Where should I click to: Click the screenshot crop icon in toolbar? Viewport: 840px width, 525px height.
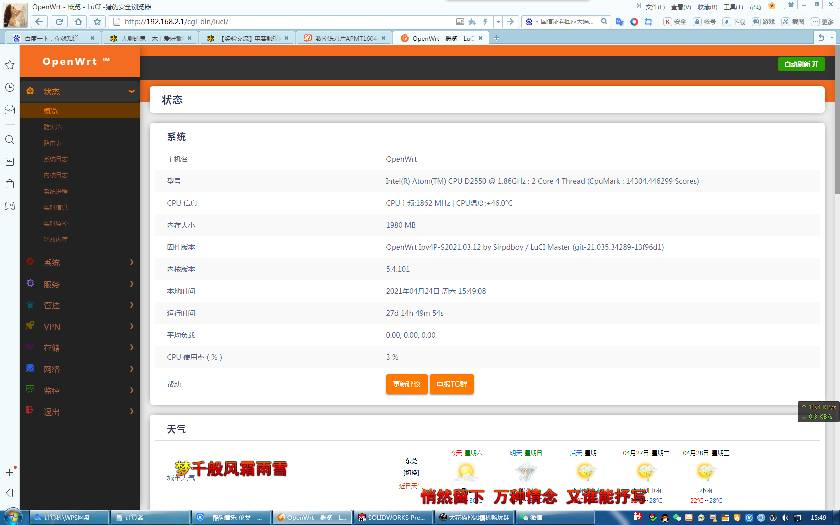(648, 22)
